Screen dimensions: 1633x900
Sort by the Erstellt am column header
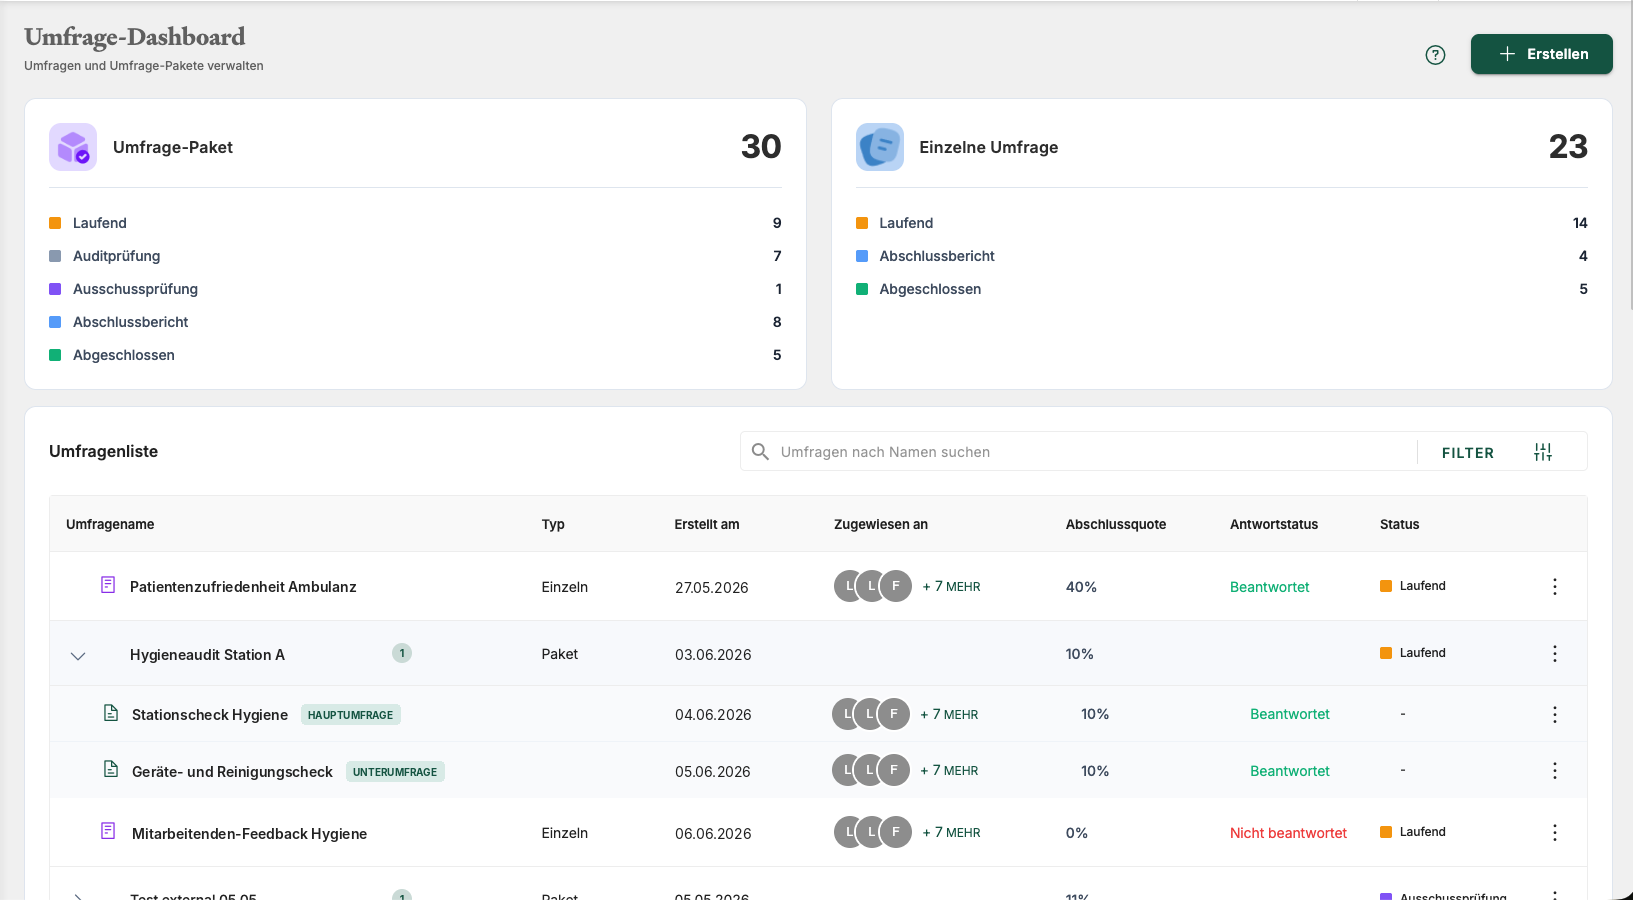707,524
